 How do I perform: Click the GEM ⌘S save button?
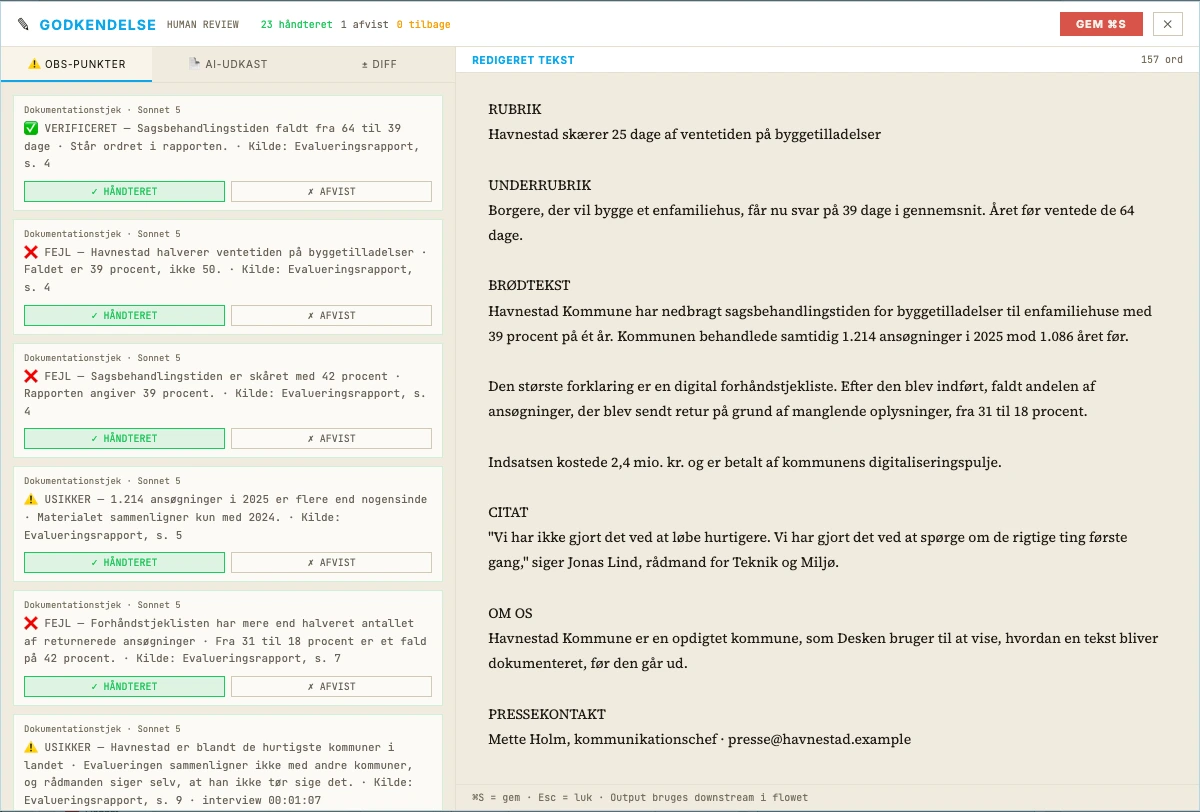[1101, 24]
